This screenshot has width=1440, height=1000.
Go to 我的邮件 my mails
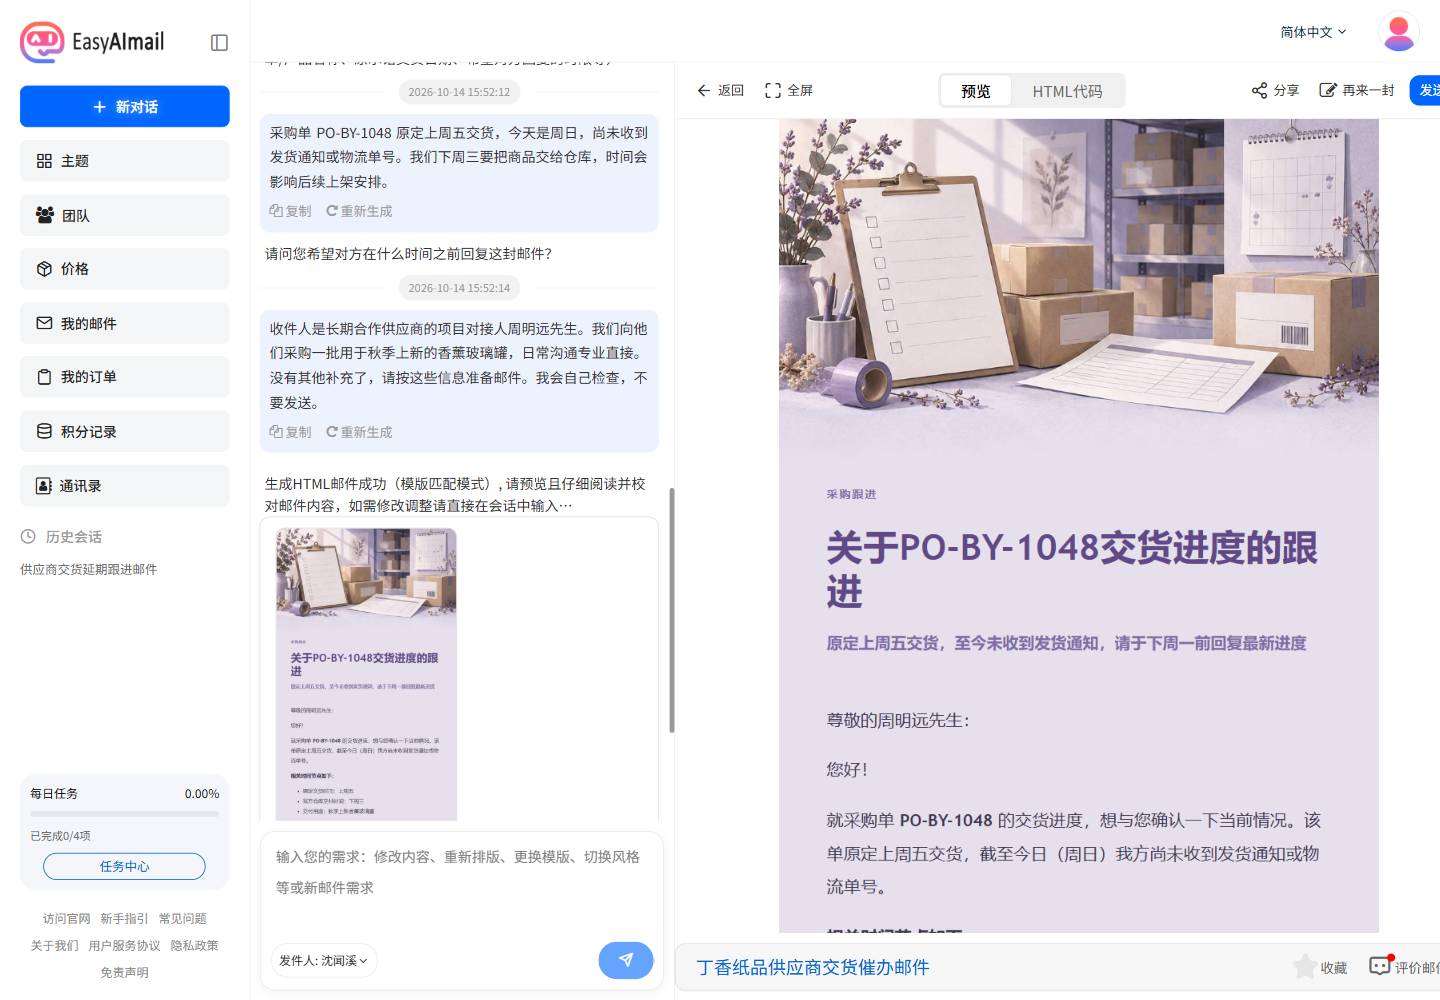click(x=125, y=323)
